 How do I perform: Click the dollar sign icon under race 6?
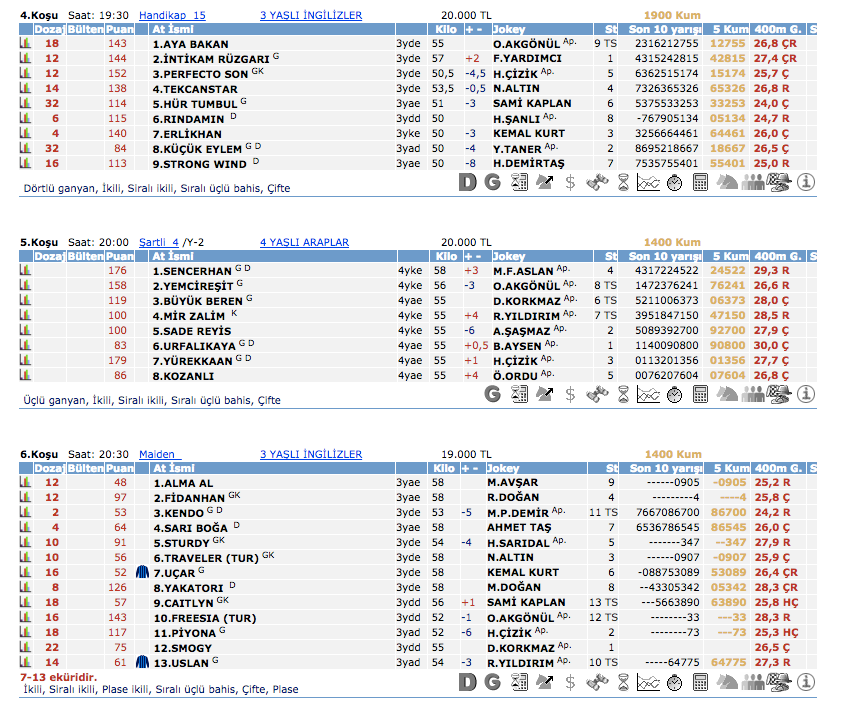click(x=570, y=683)
